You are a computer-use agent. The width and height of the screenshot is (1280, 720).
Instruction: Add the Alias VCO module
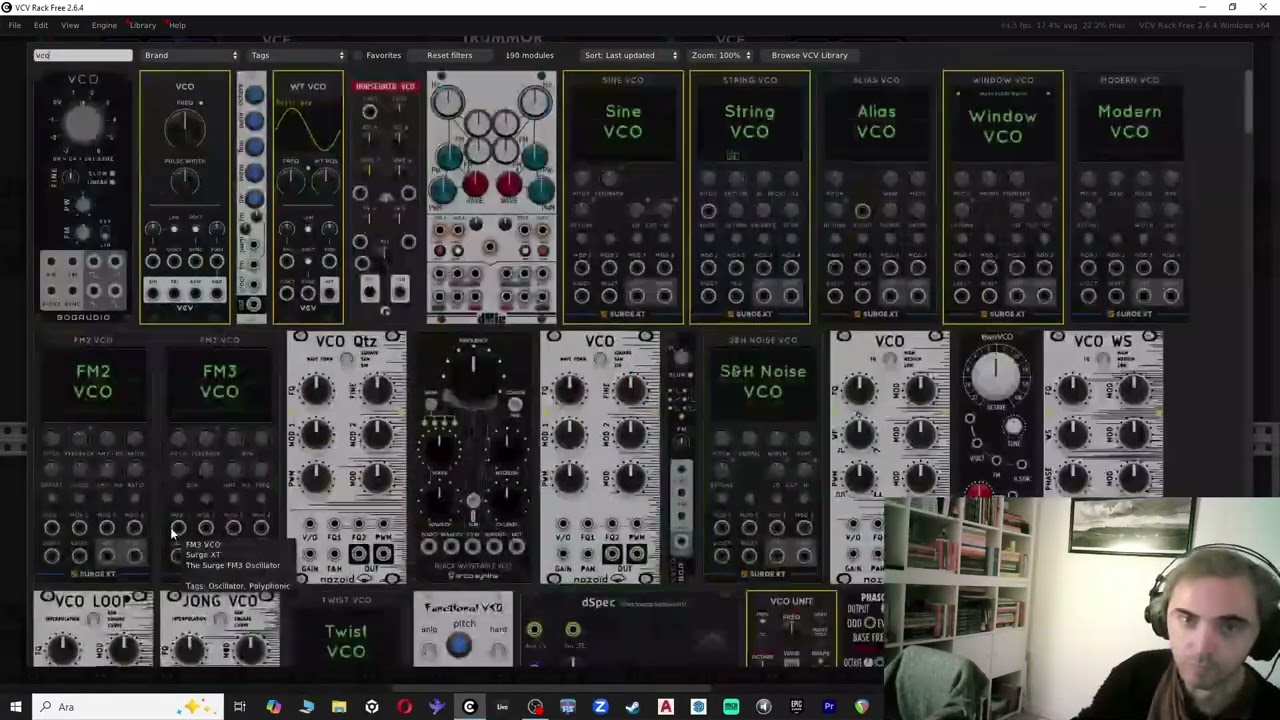coord(876,197)
